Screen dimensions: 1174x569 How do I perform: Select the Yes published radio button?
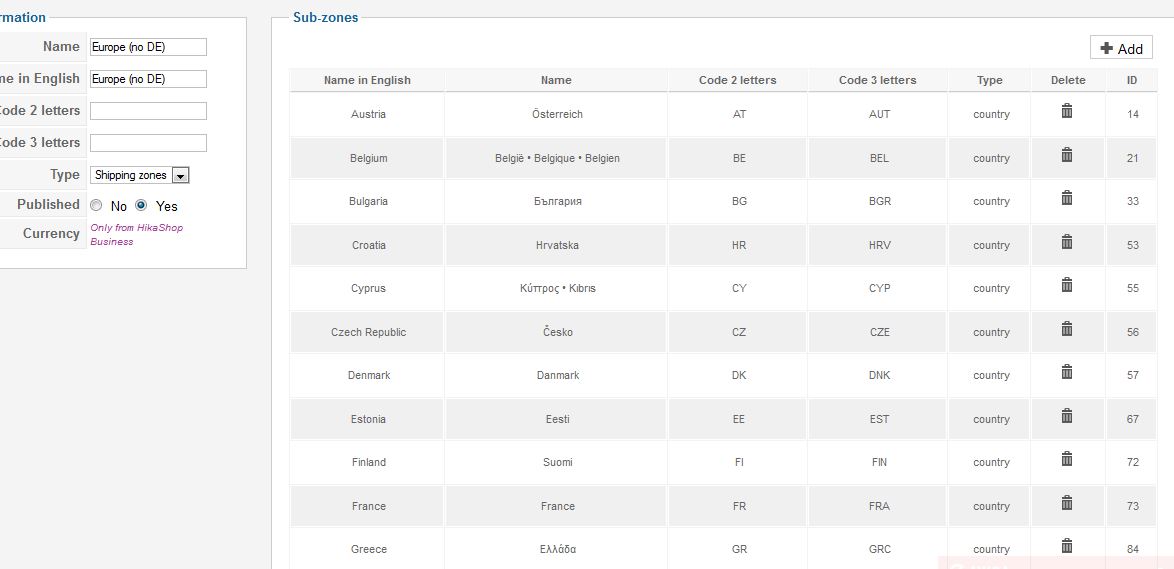[x=141, y=205]
